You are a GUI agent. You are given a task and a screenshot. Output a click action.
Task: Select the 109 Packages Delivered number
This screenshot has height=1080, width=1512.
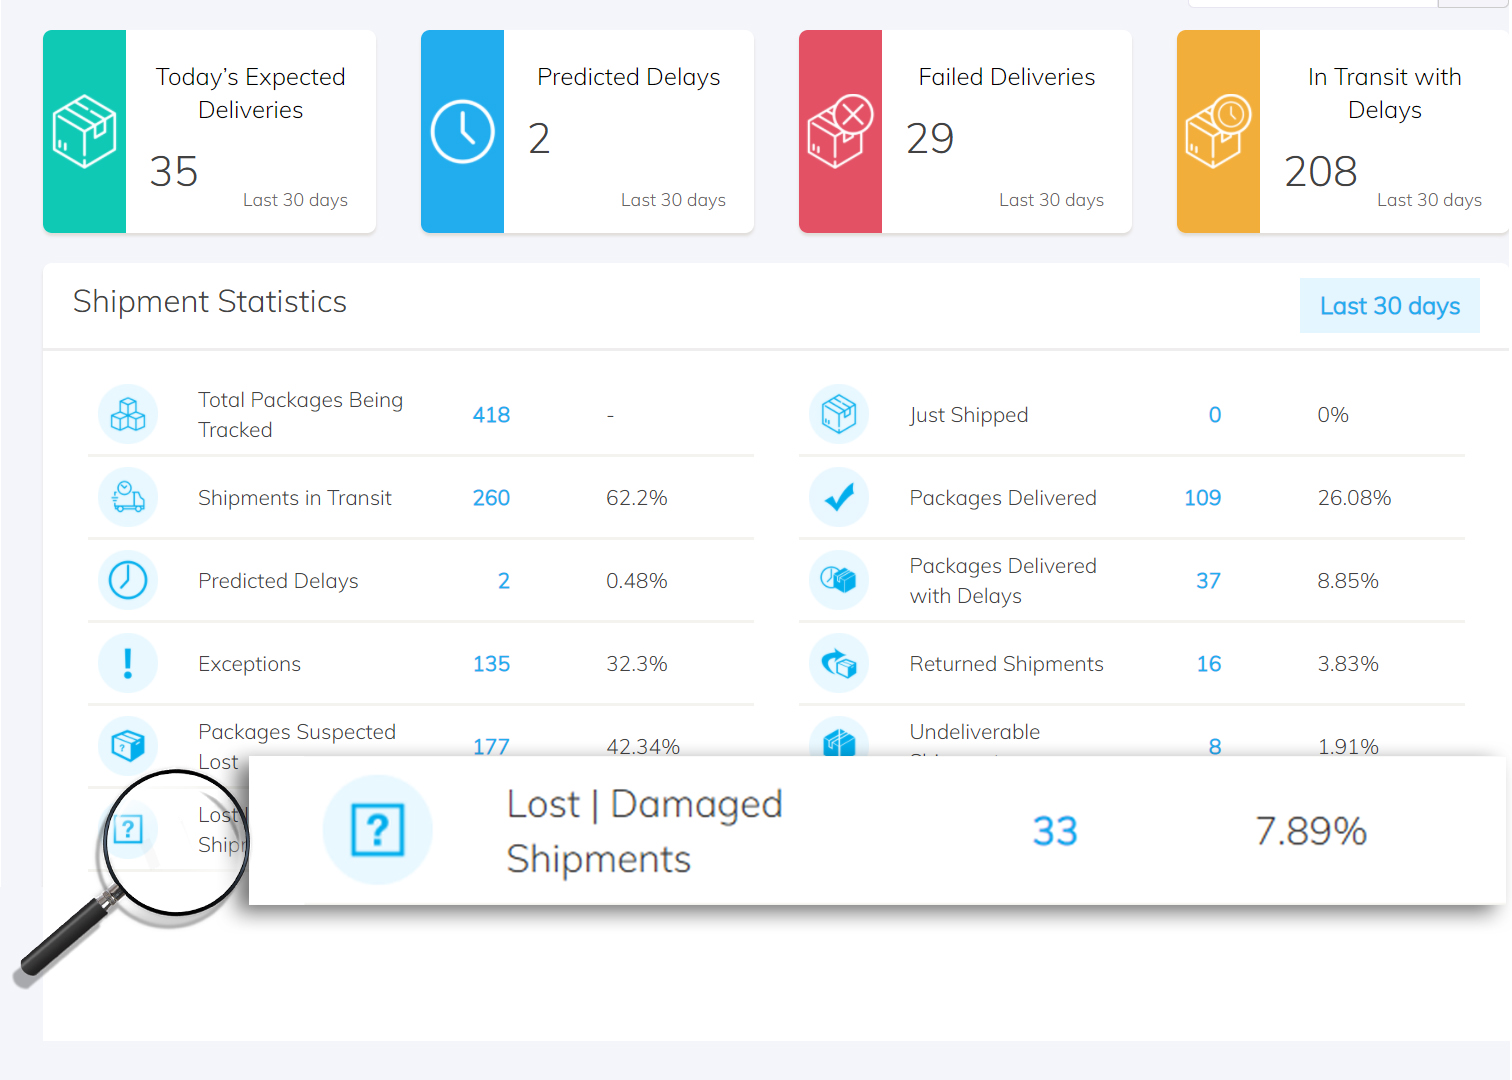(x=1202, y=498)
